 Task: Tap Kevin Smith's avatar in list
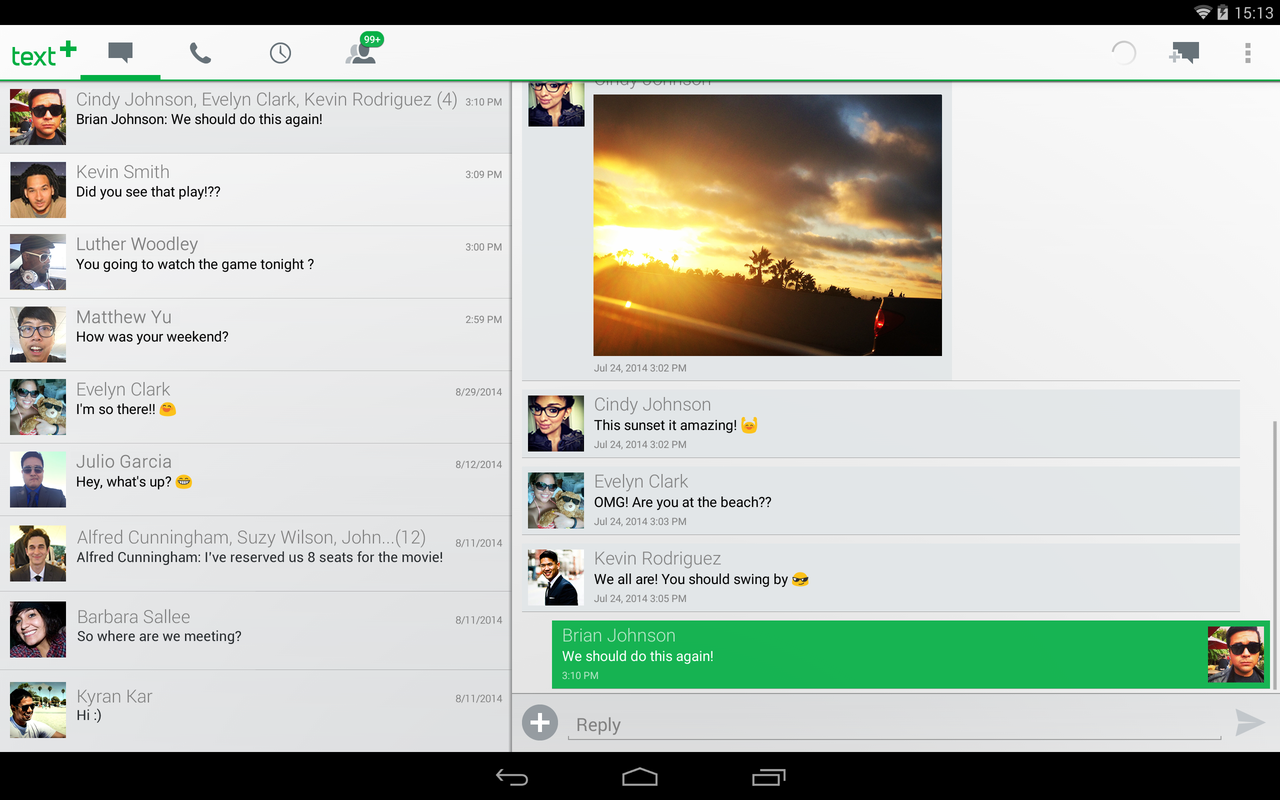(x=38, y=190)
